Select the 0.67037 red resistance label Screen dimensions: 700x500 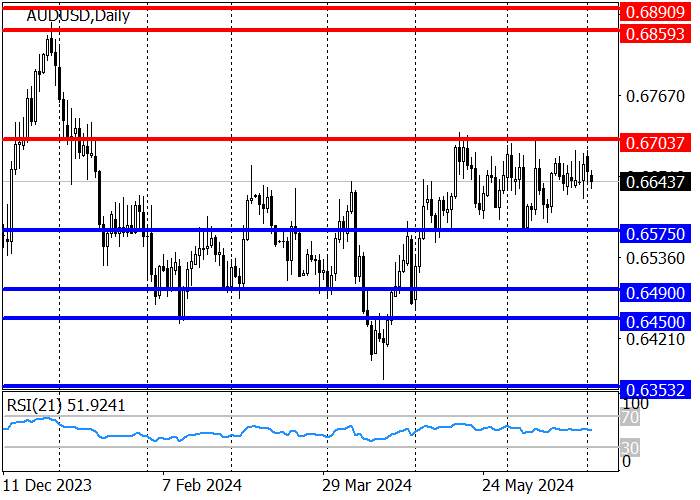tap(655, 143)
